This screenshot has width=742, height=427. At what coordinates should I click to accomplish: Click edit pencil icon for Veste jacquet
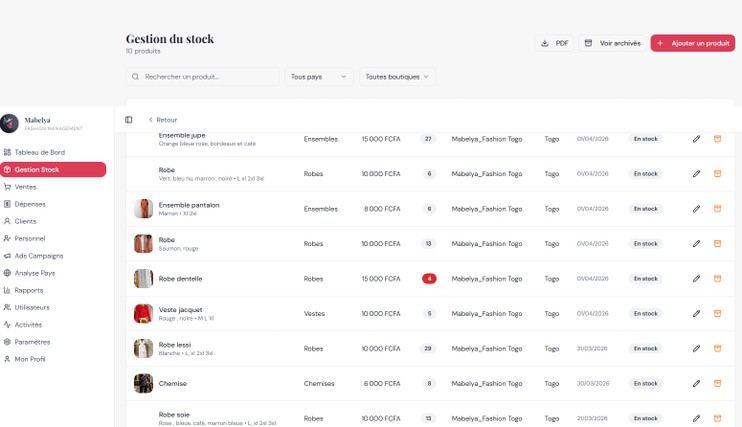696,314
